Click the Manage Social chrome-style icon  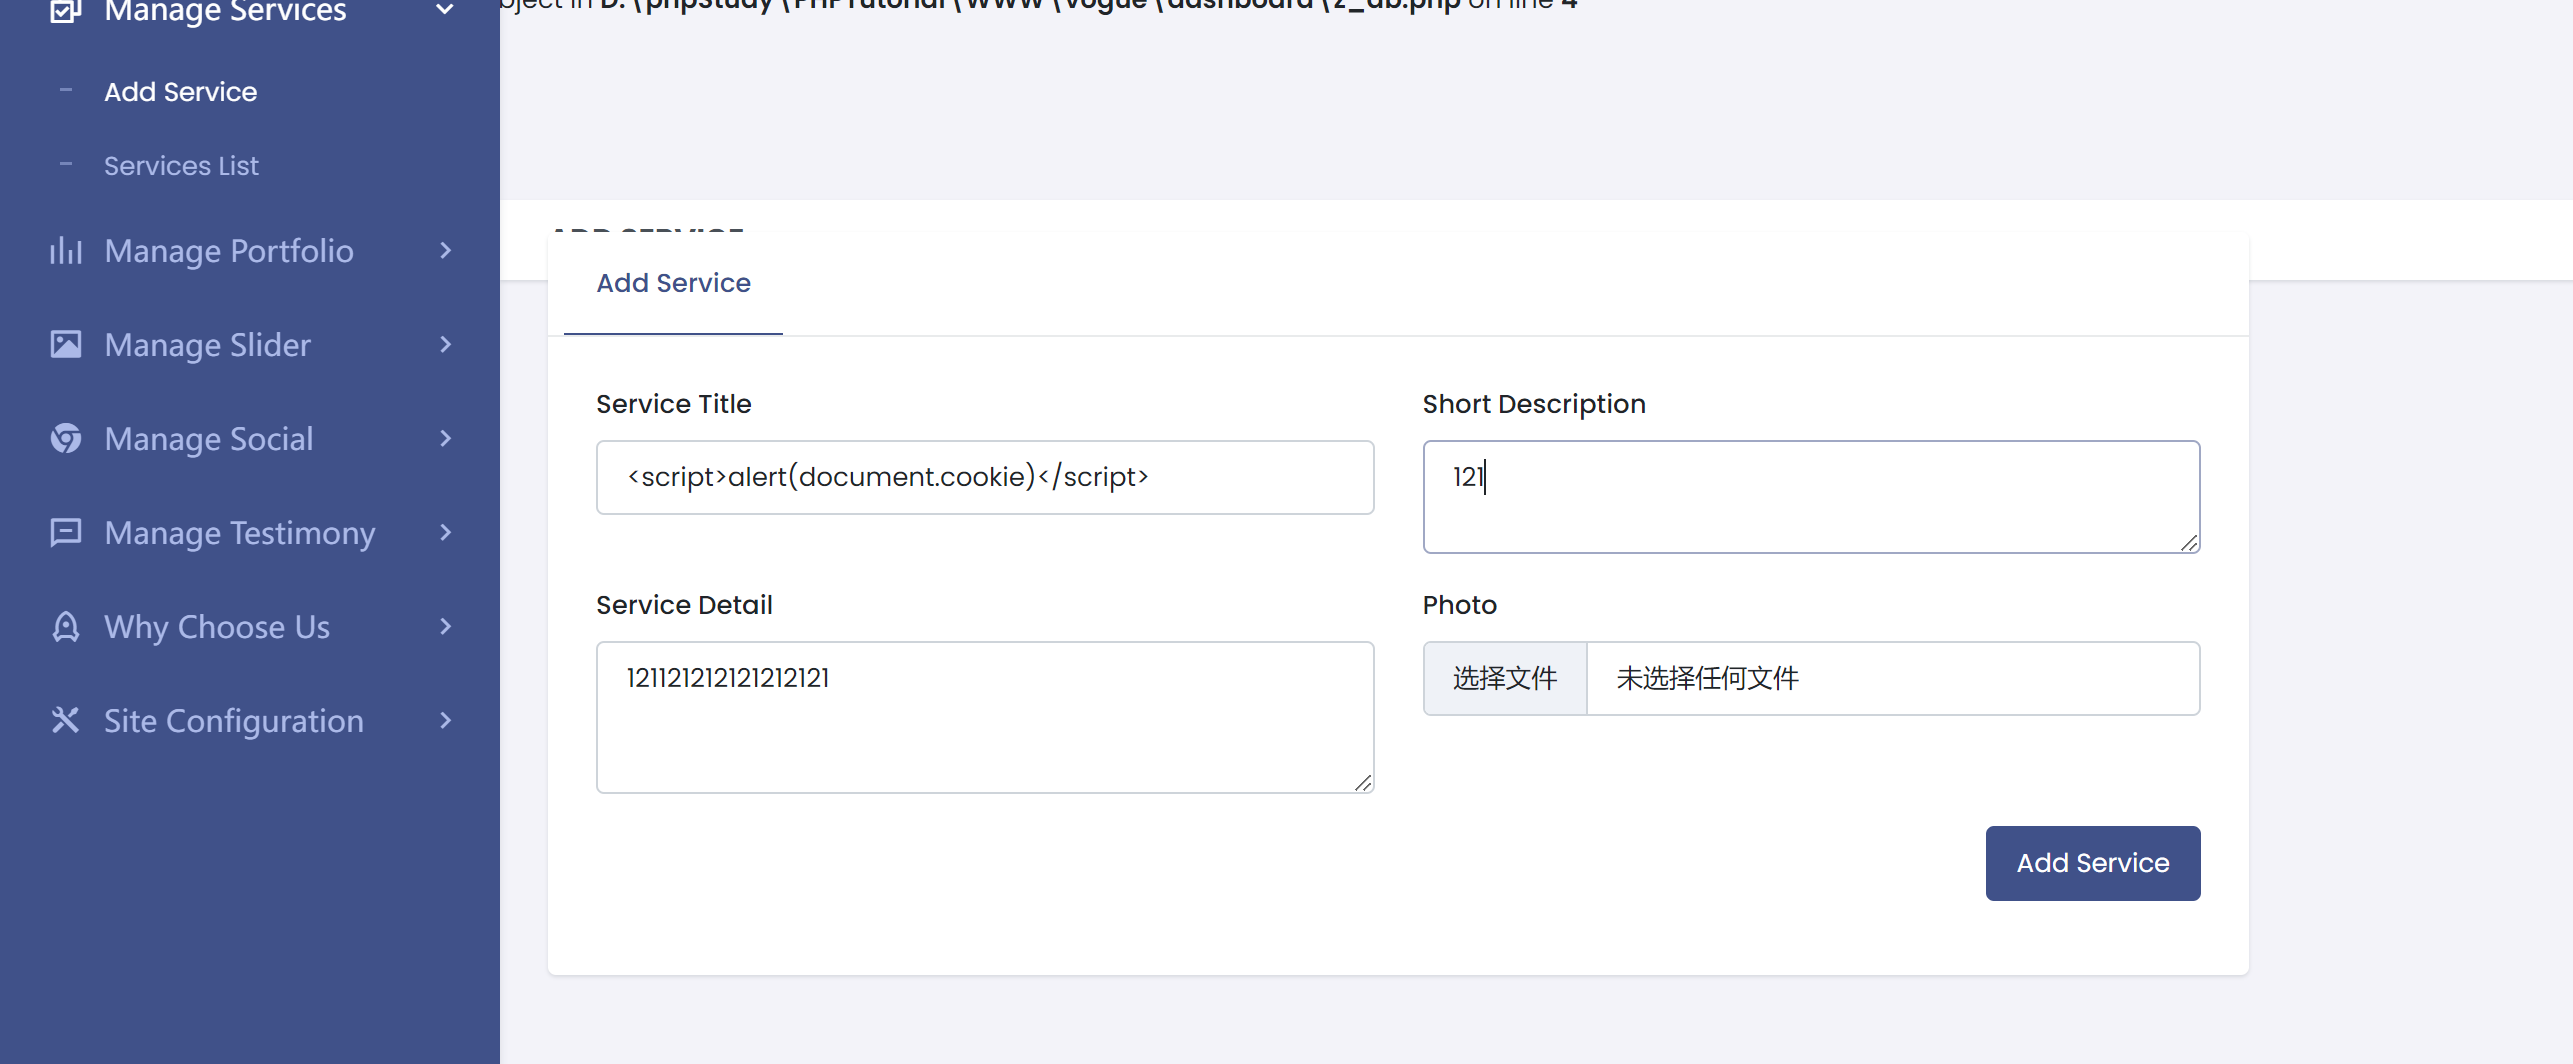click(65, 438)
